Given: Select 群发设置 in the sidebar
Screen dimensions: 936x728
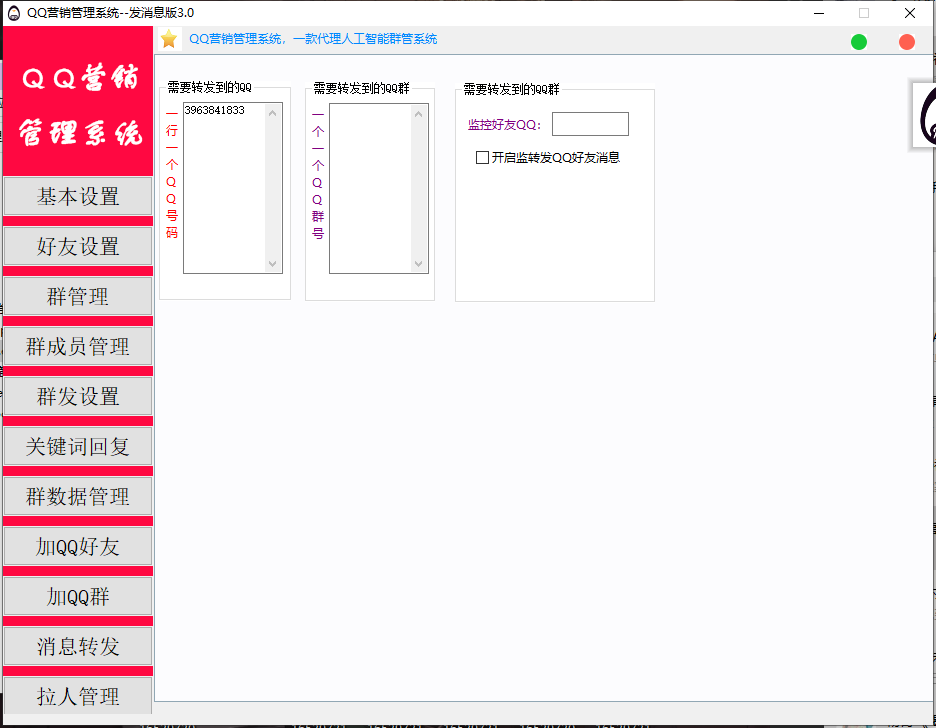Looking at the screenshot, I should coord(78,397).
